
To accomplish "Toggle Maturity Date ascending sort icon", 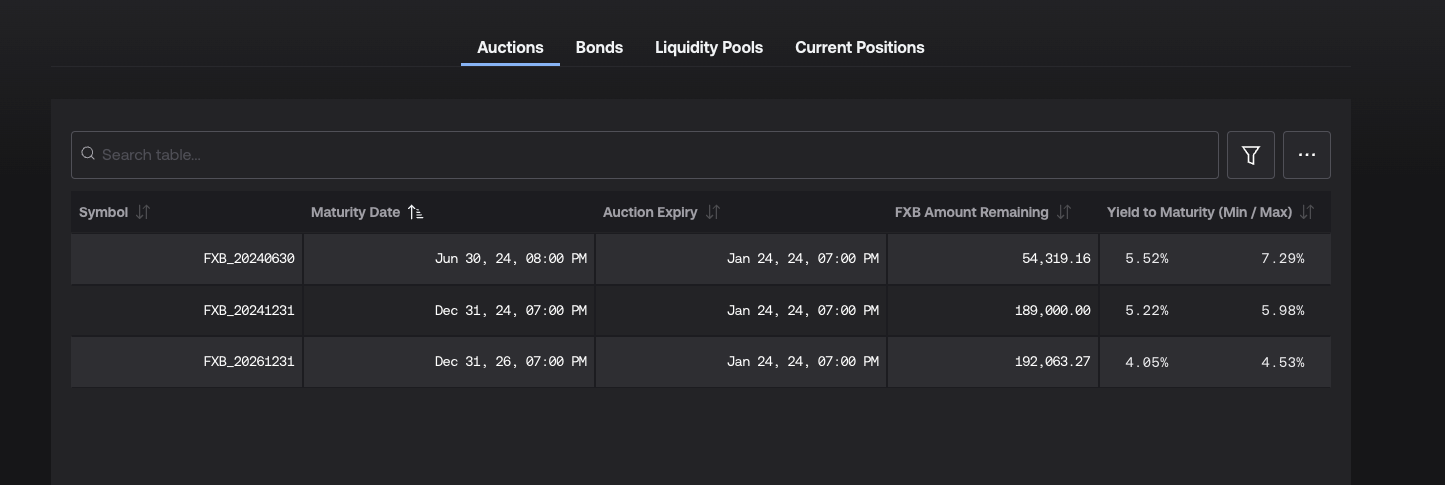I will pyautogui.click(x=416, y=212).
